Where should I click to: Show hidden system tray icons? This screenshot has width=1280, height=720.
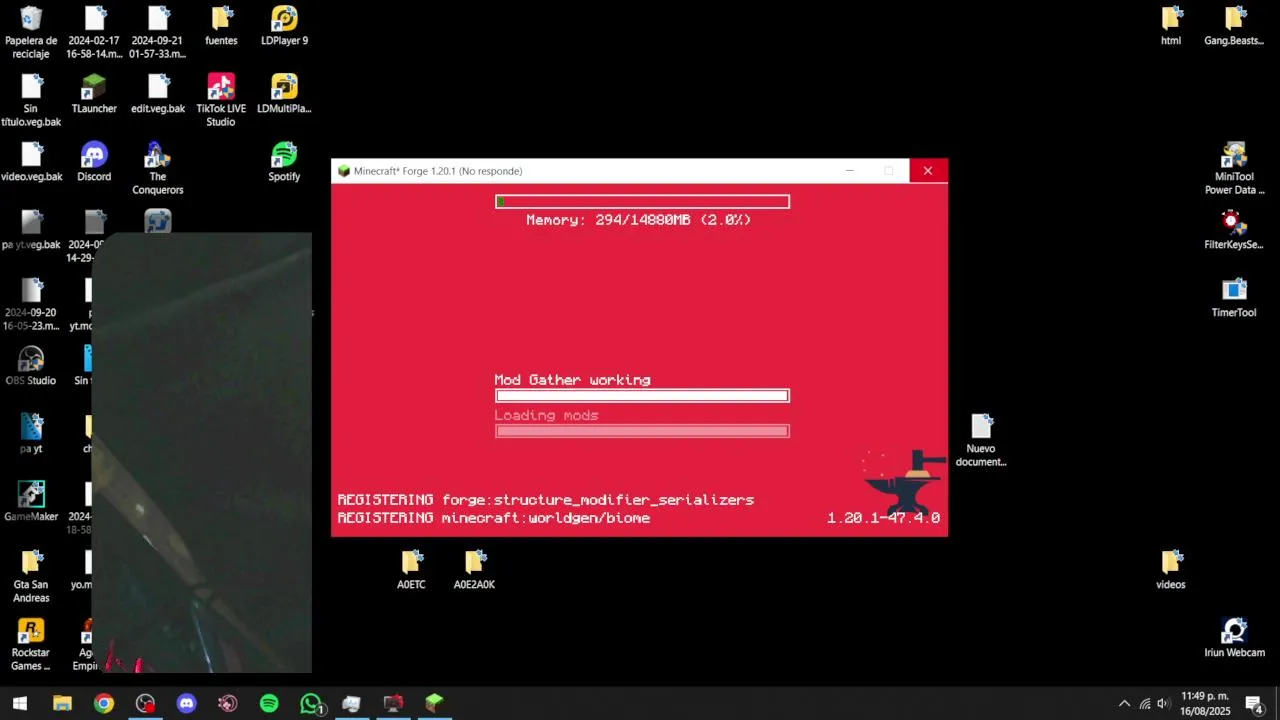(1124, 704)
